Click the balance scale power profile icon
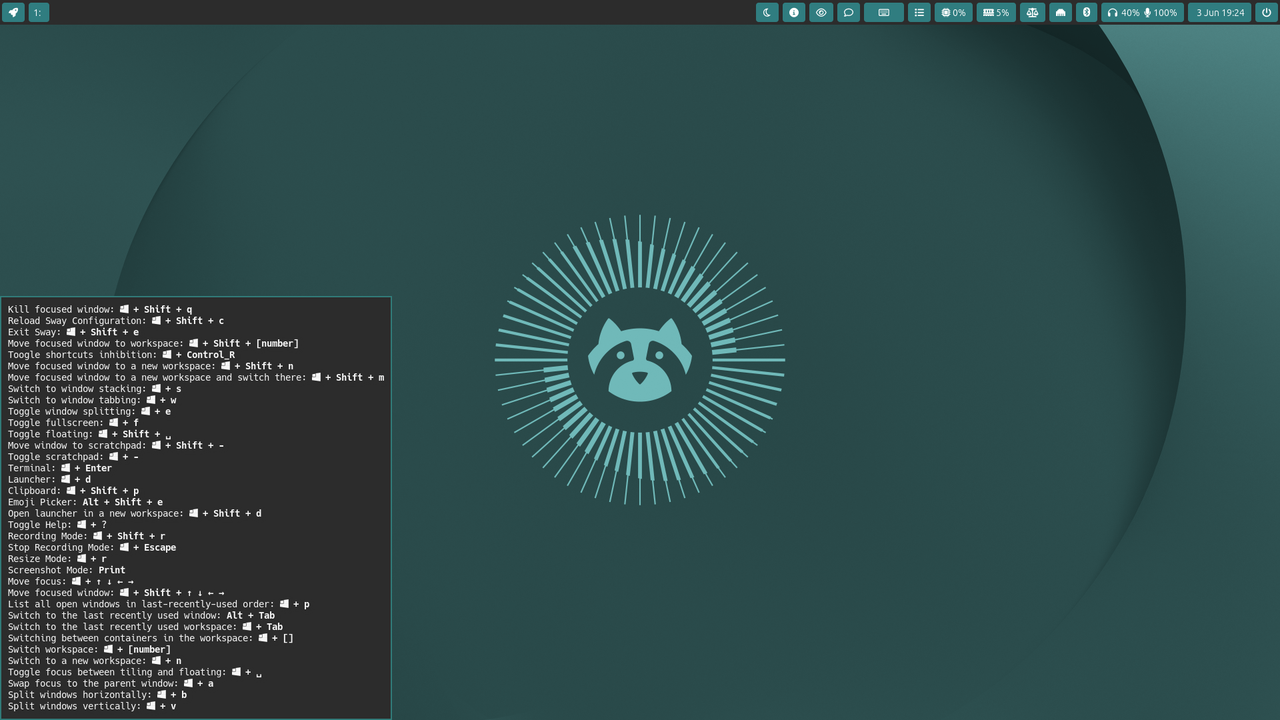 pos(1032,13)
